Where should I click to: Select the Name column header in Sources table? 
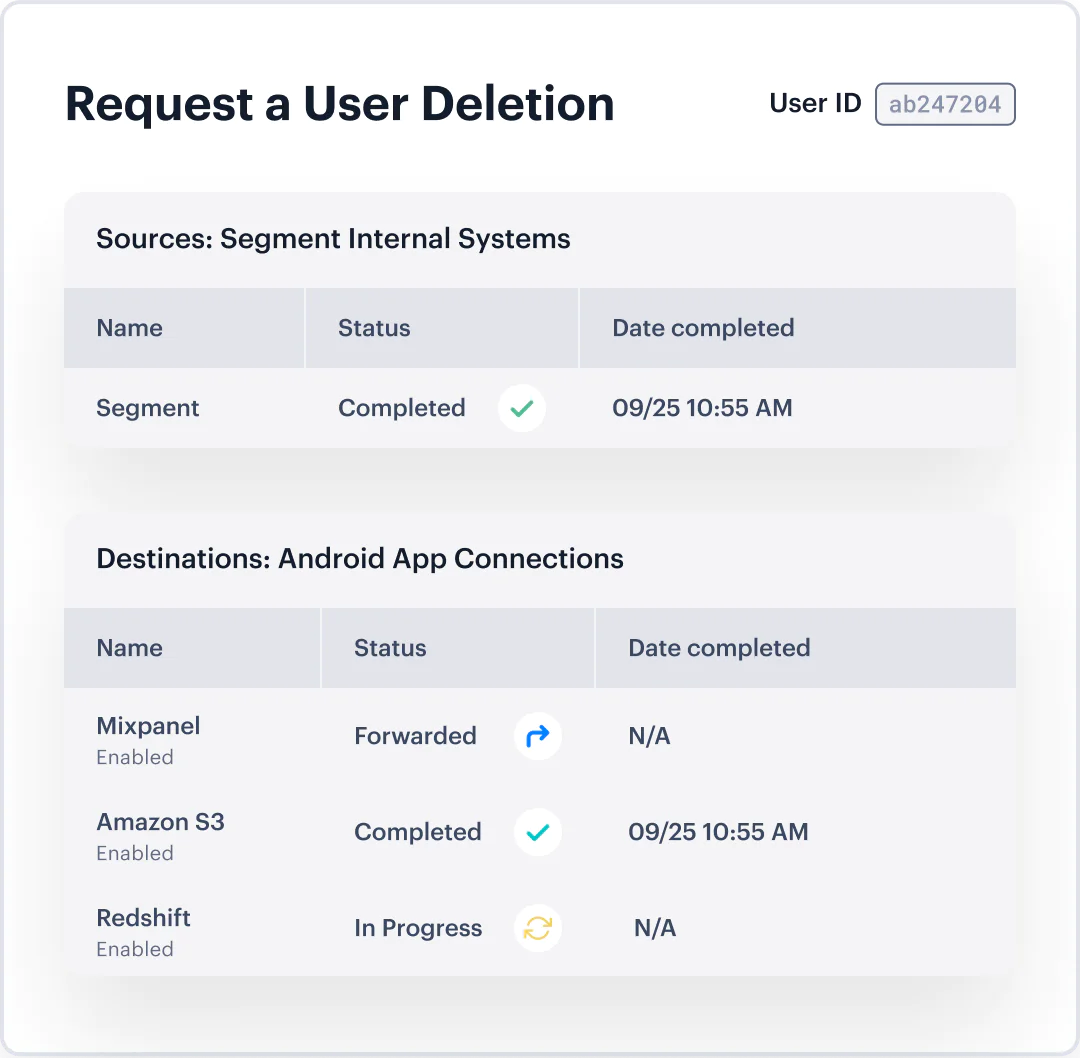tap(130, 328)
